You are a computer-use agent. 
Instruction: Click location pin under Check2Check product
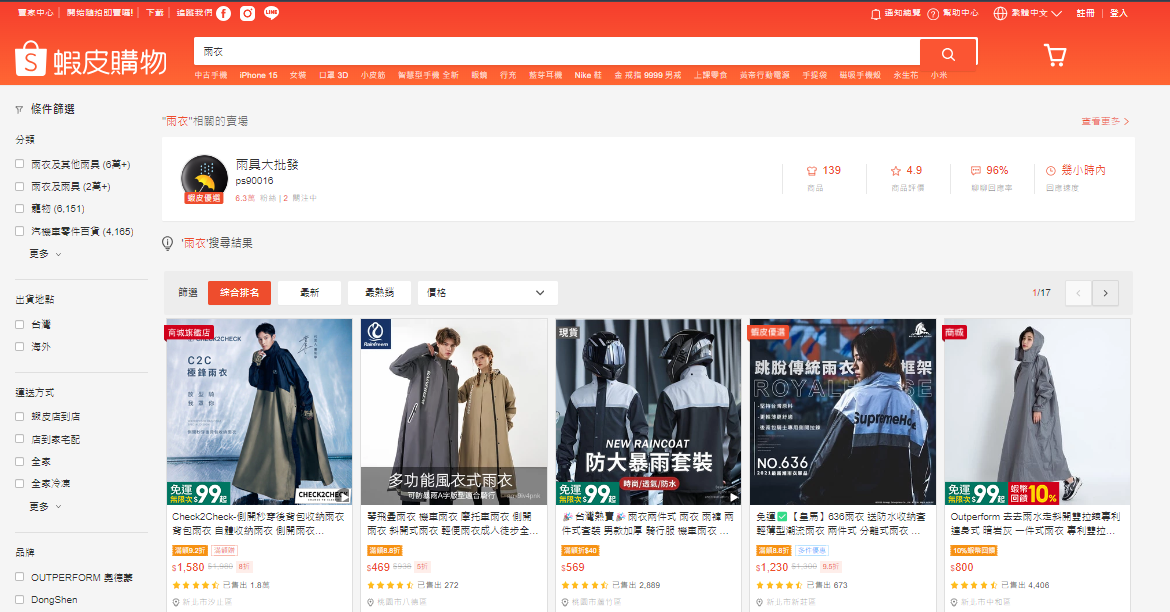(176, 602)
